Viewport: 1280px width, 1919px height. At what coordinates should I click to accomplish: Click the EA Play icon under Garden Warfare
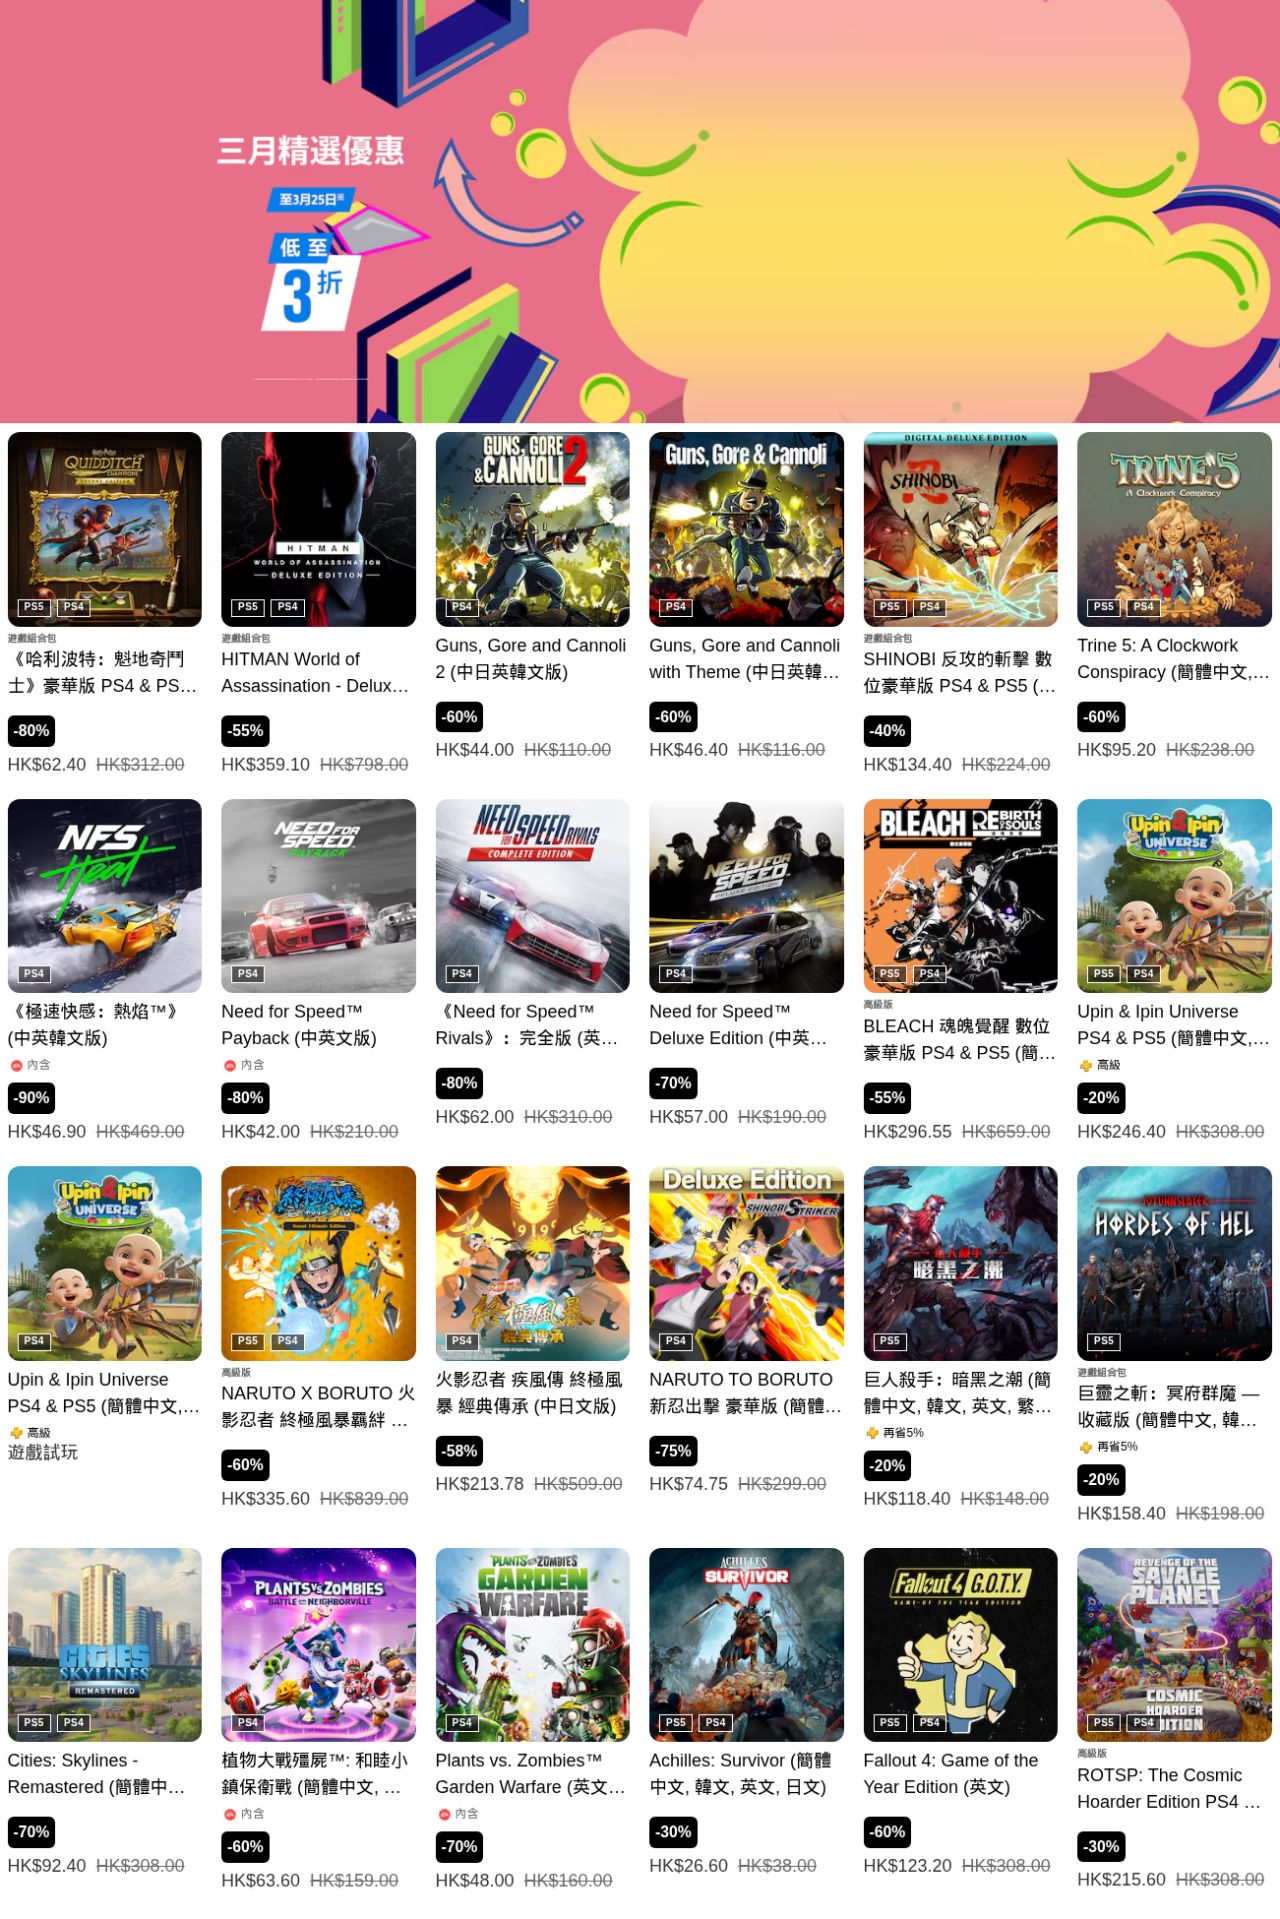[444, 1813]
